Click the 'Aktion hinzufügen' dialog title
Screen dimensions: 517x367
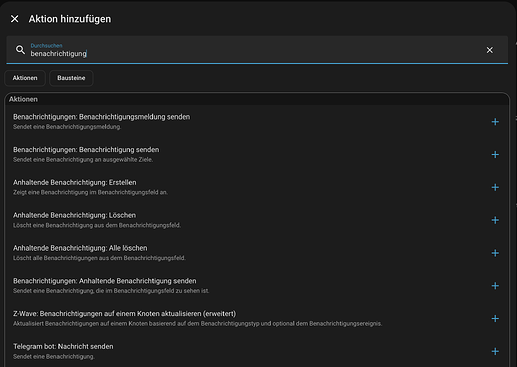tap(70, 19)
